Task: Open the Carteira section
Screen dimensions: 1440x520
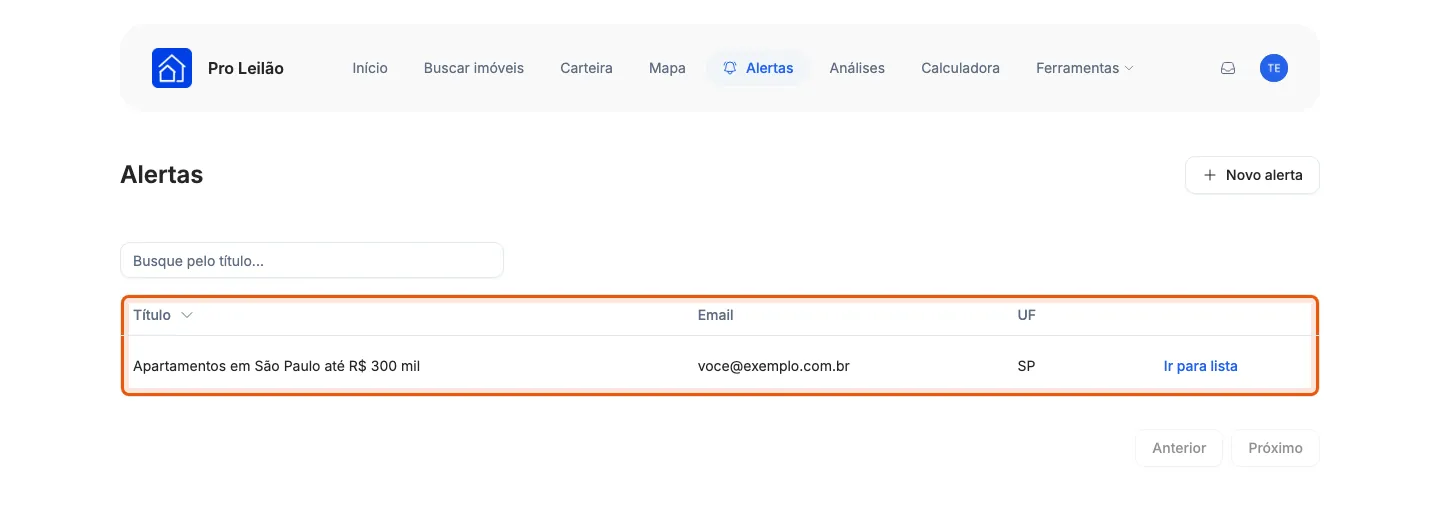Action: (x=586, y=68)
